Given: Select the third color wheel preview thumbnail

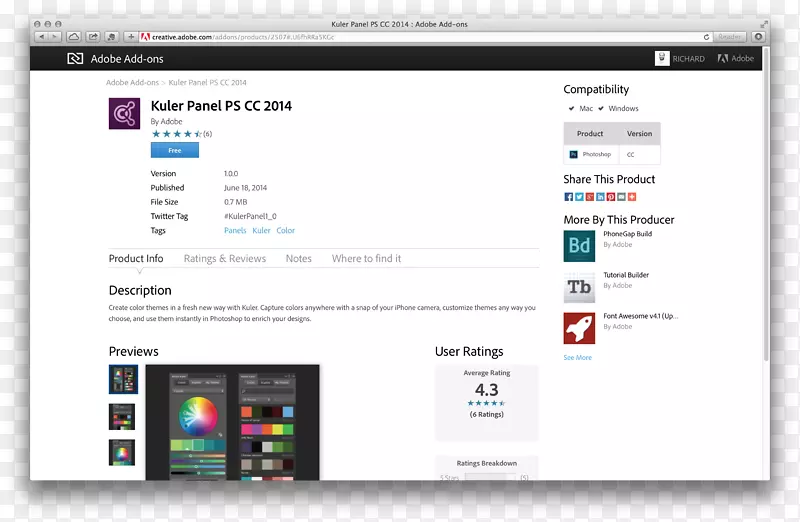Looking at the screenshot, I should pyautogui.click(x=122, y=453).
